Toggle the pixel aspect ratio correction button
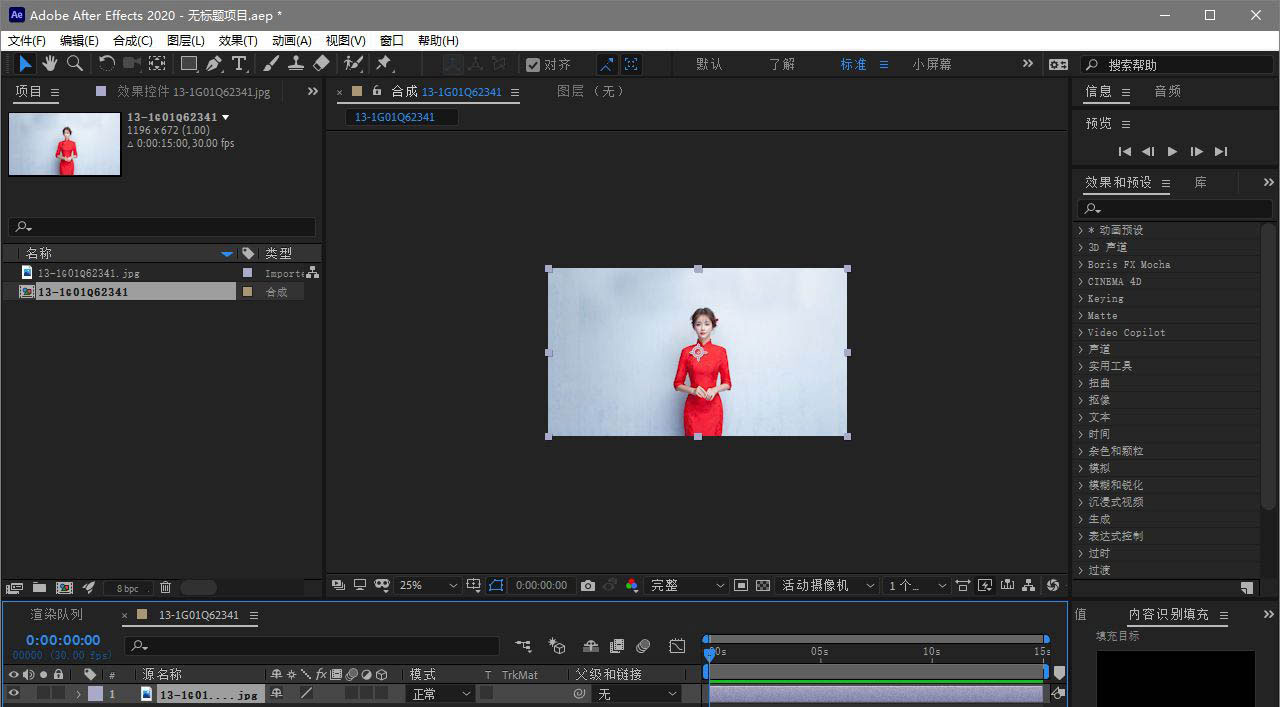The height and width of the screenshot is (707, 1280). [x=962, y=585]
